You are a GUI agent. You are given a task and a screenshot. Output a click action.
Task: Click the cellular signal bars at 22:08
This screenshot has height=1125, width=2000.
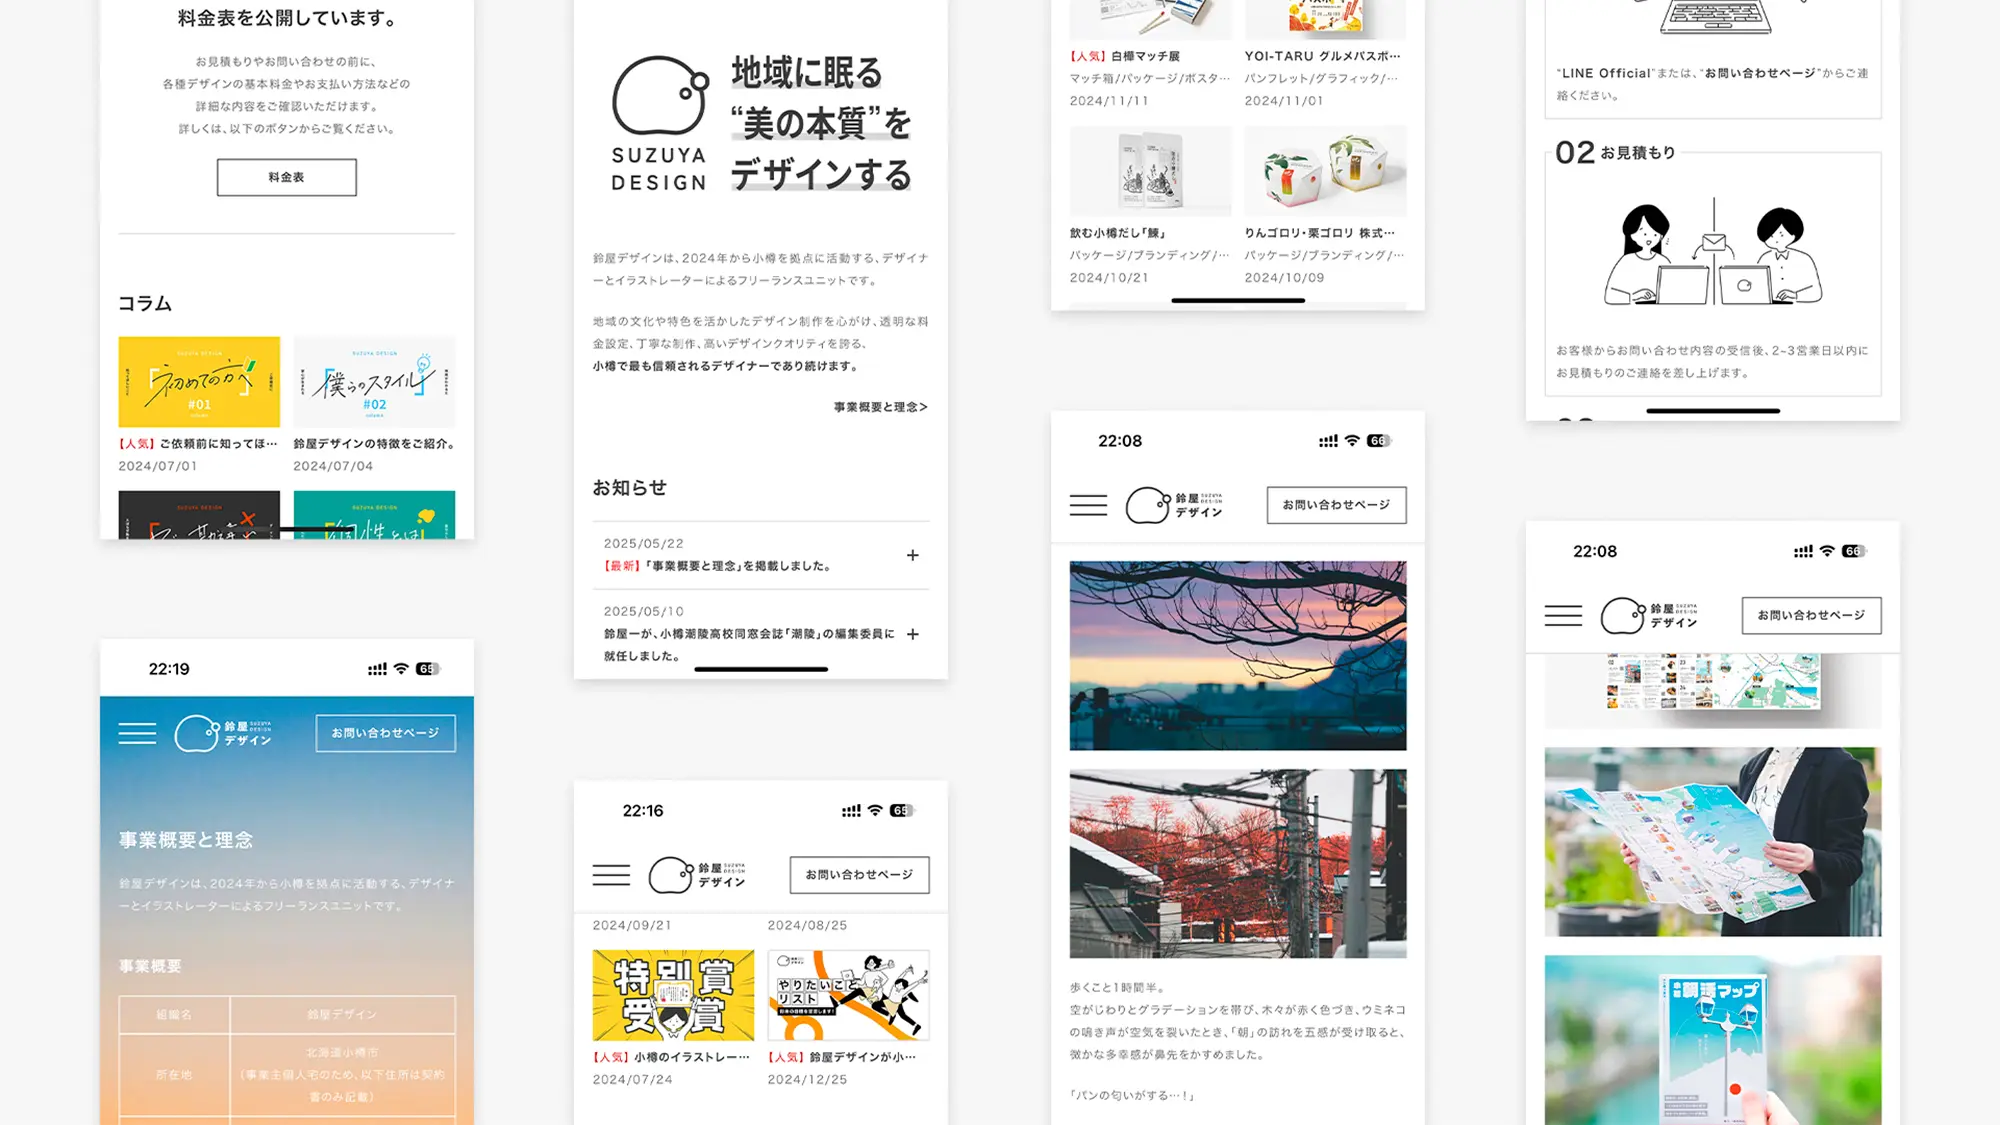point(1329,440)
